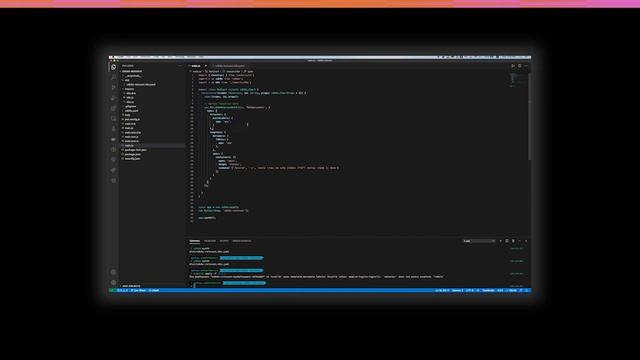640x360 pixels.
Task: Open the Accounts icon in activity bar
Action: tap(113, 272)
